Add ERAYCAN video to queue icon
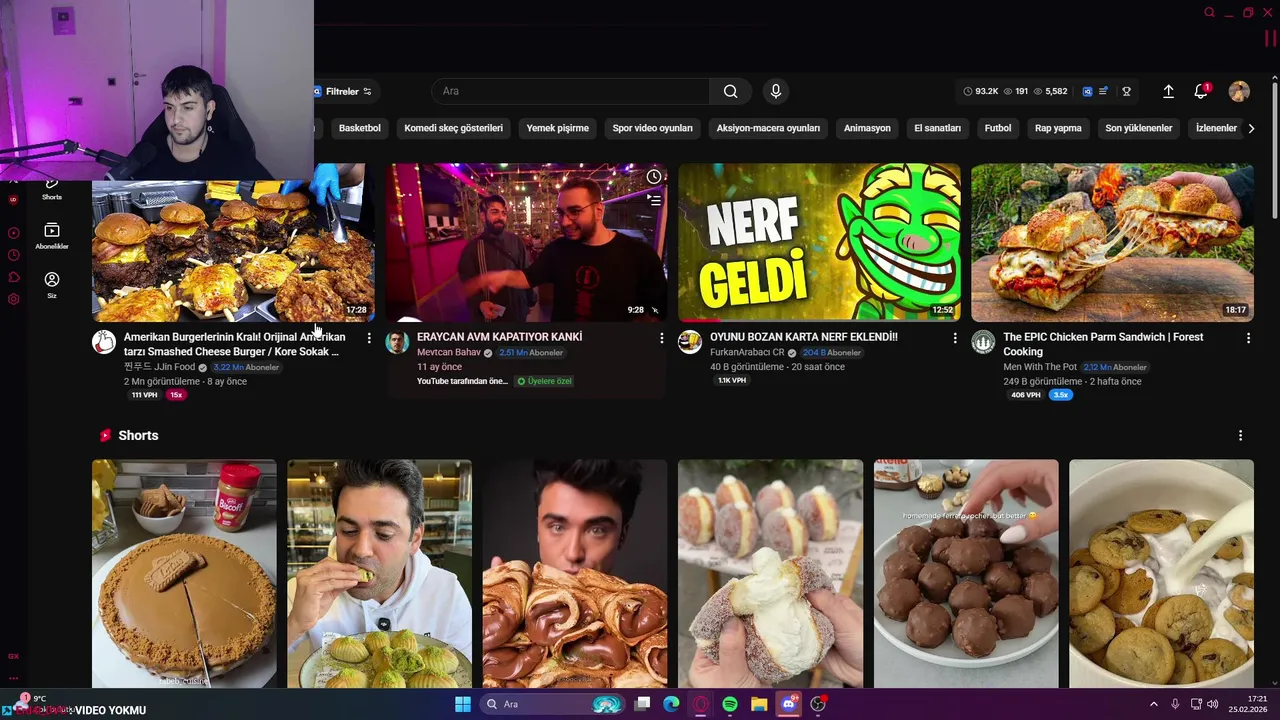Image resolution: width=1280 pixels, height=720 pixels. pos(654,200)
